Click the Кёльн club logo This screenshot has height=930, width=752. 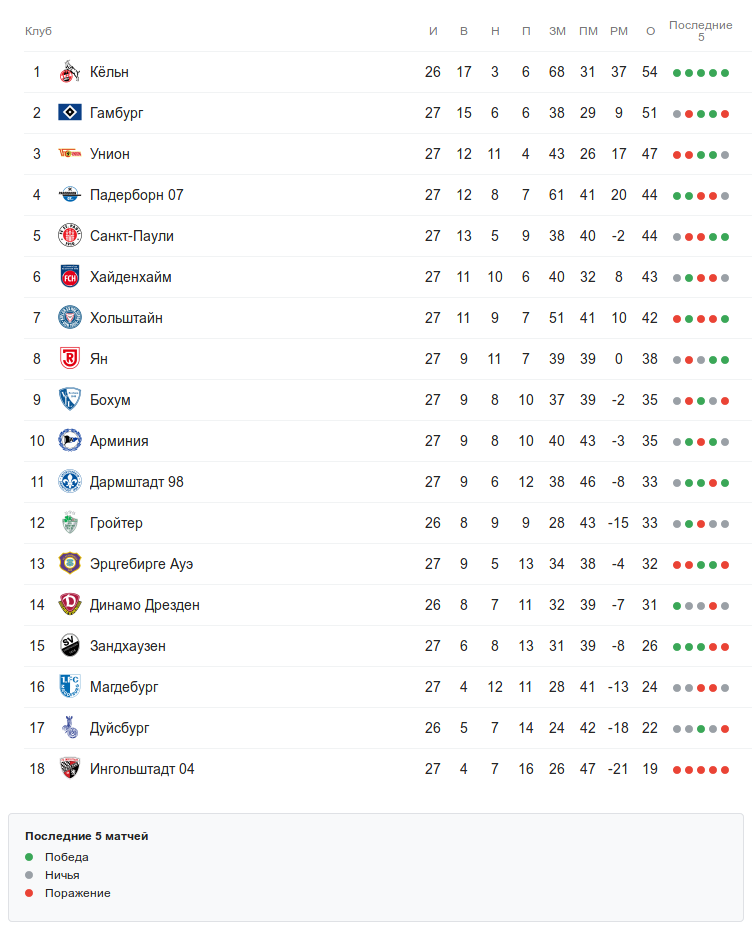(x=69, y=72)
